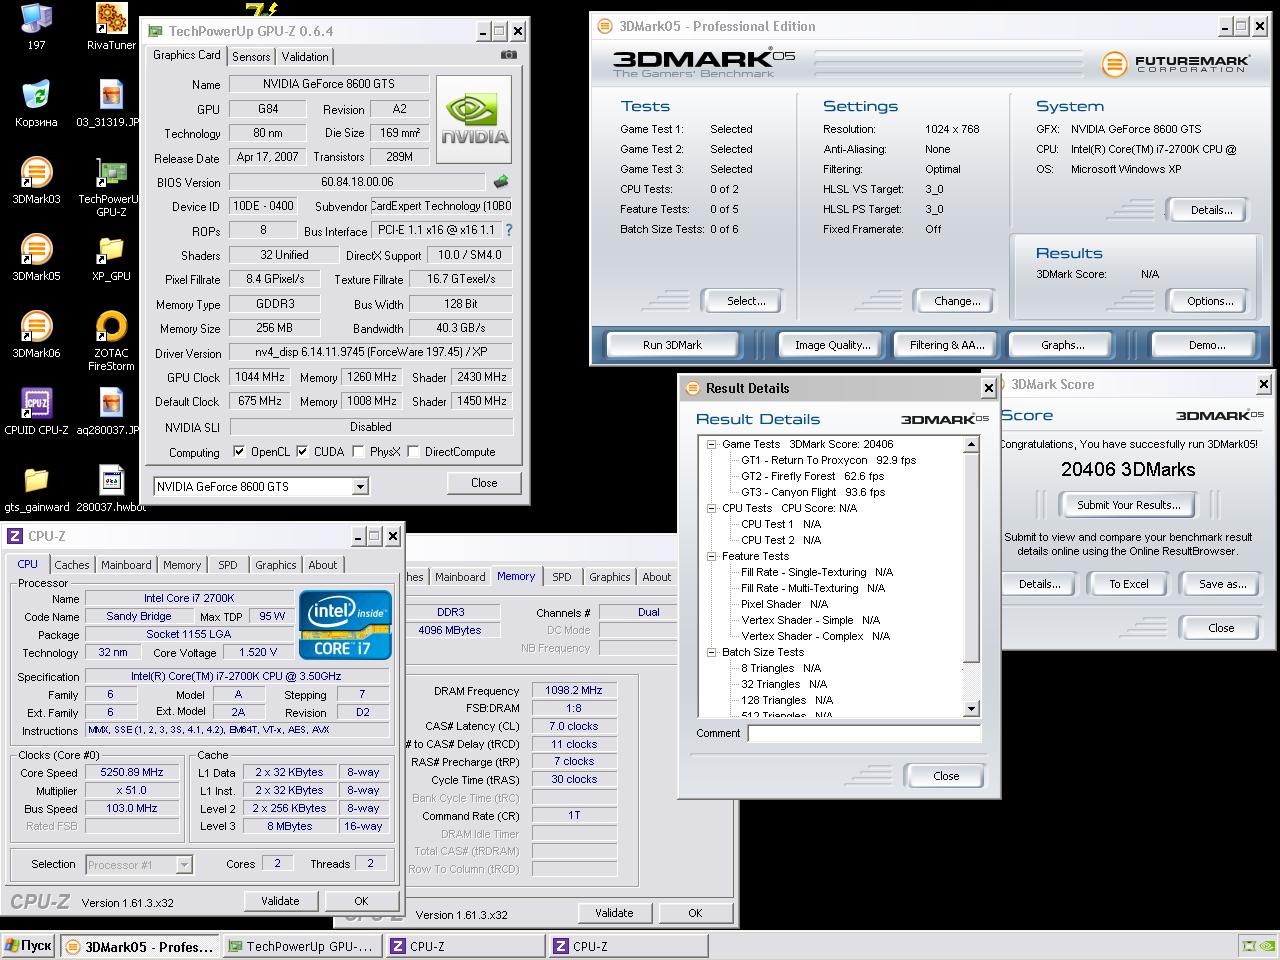
Task: Click the GPU-Z screenshot camera icon
Action: tap(509, 55)
